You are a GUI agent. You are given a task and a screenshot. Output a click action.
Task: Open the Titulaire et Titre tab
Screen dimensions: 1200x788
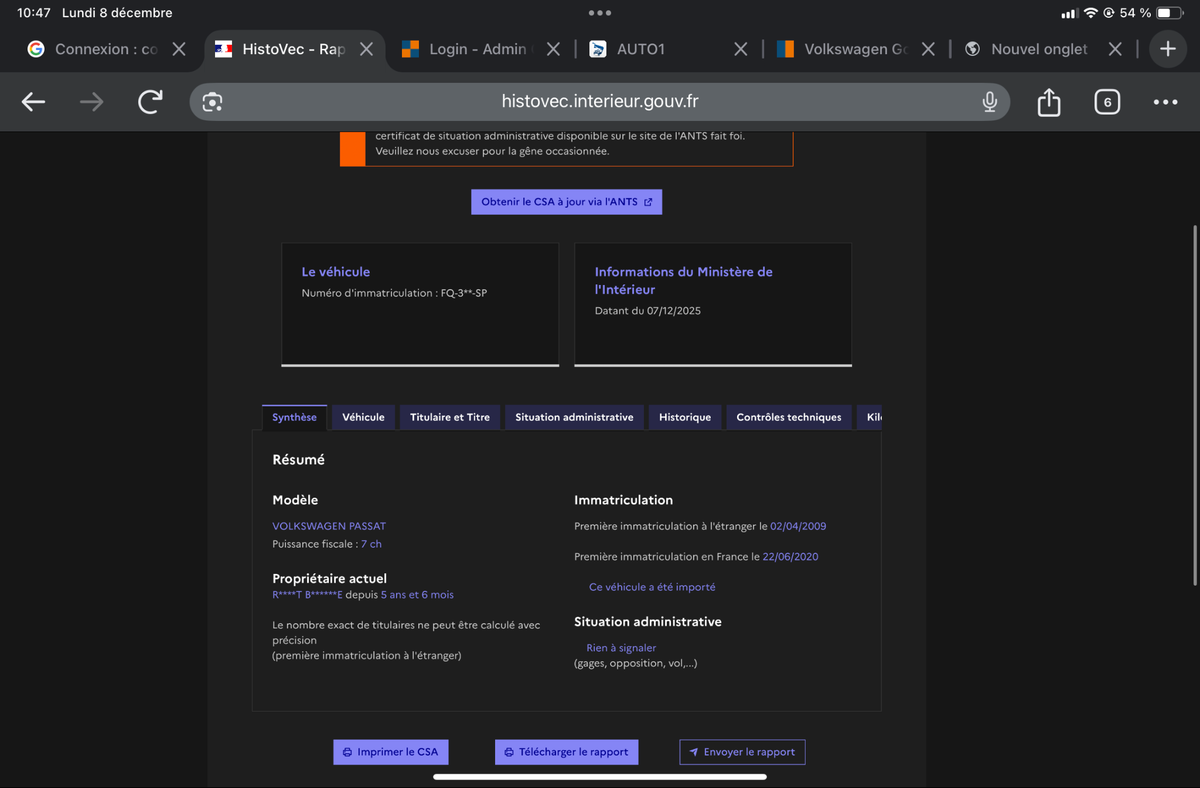449,417
